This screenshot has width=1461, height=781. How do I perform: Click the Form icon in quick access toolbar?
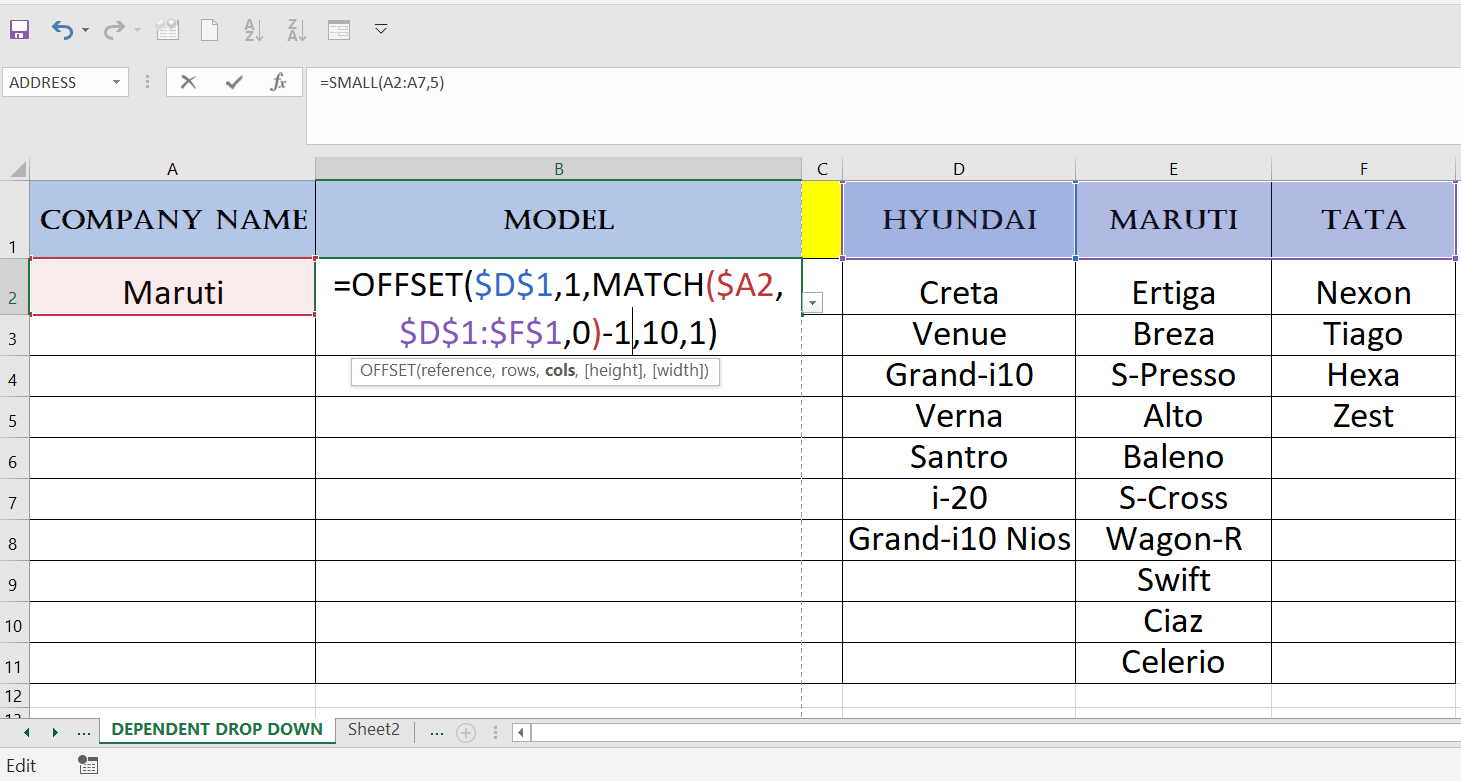(x=339, y=30)
